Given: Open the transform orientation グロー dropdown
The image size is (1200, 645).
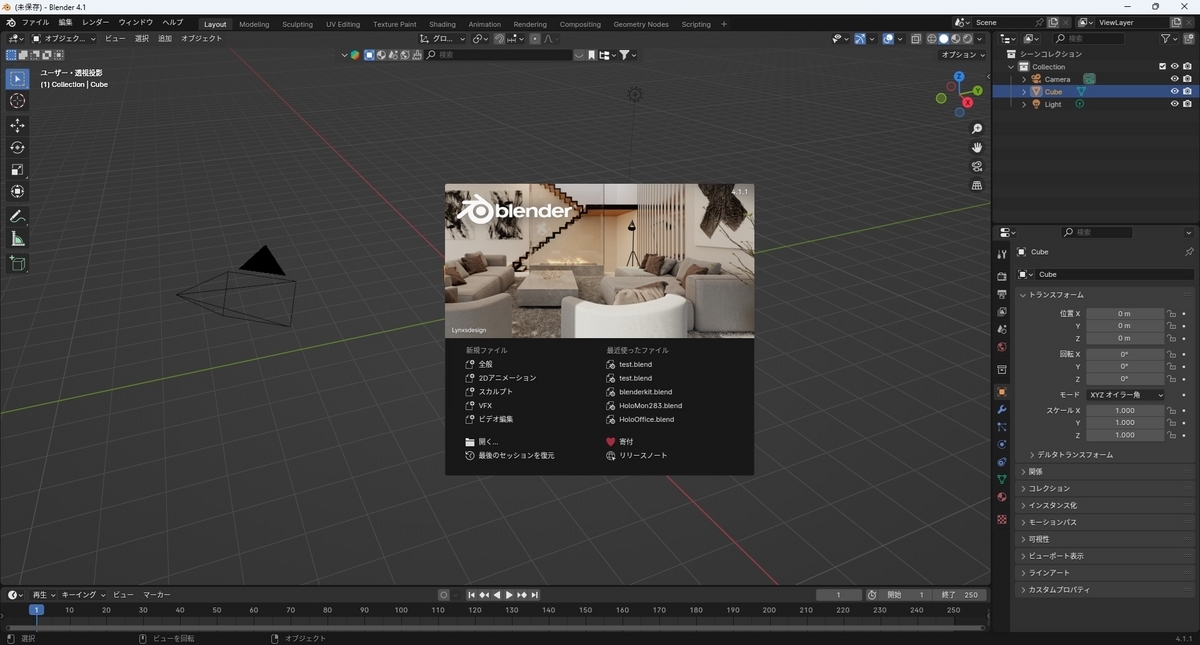Looking at the screenshot, I should pyautogui.click(x=442, y=39).
